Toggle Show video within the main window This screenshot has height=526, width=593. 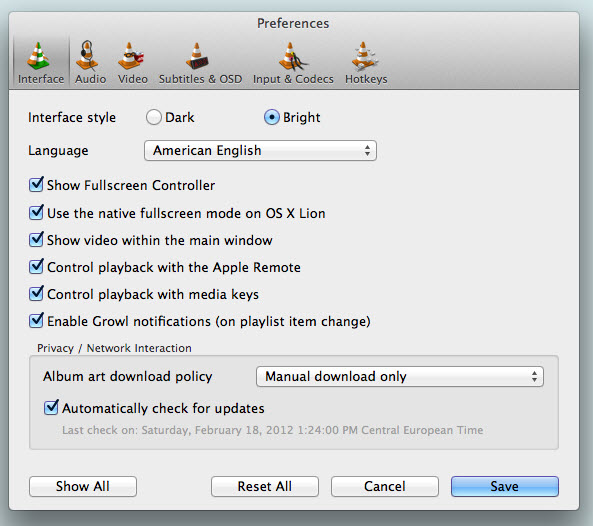point(36,239)
